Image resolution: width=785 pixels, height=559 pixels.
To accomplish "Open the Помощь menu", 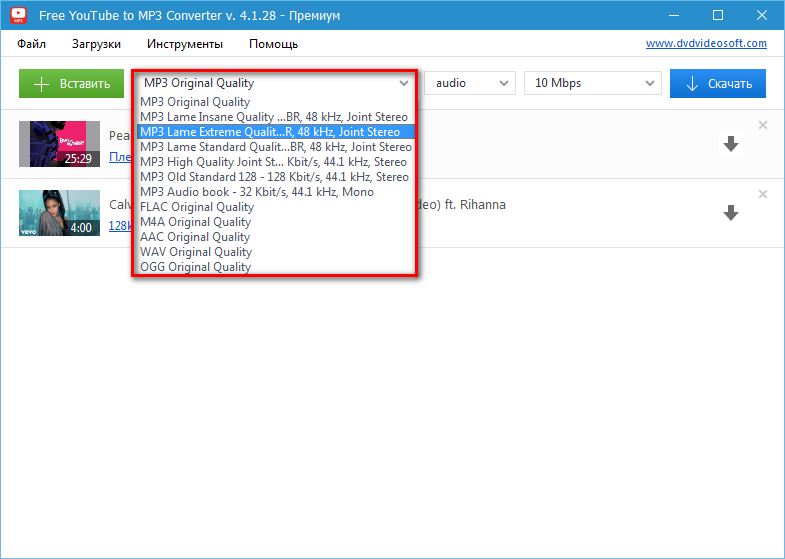I will pos(273,44).
